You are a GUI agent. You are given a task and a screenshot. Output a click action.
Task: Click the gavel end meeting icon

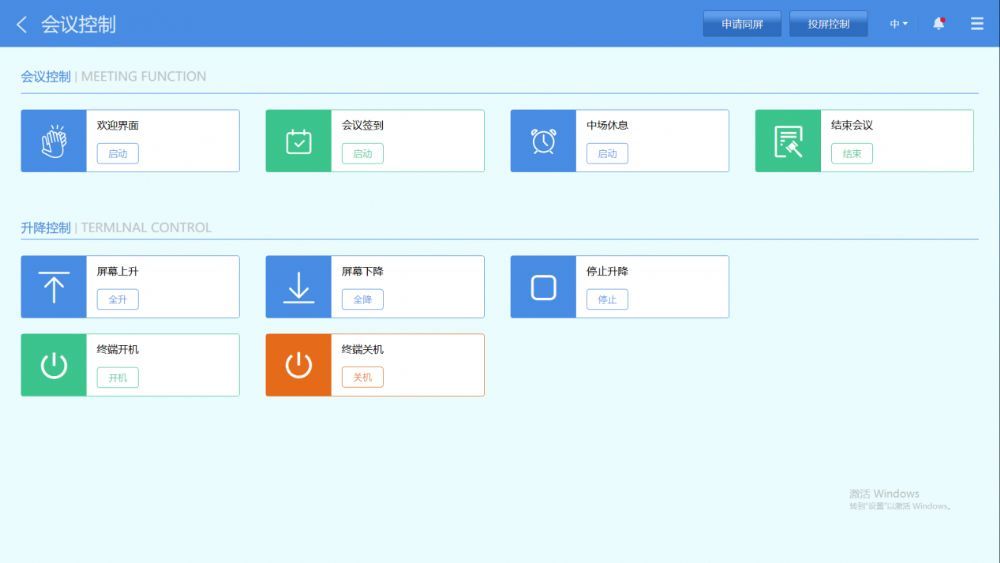[x=788, y=141]
